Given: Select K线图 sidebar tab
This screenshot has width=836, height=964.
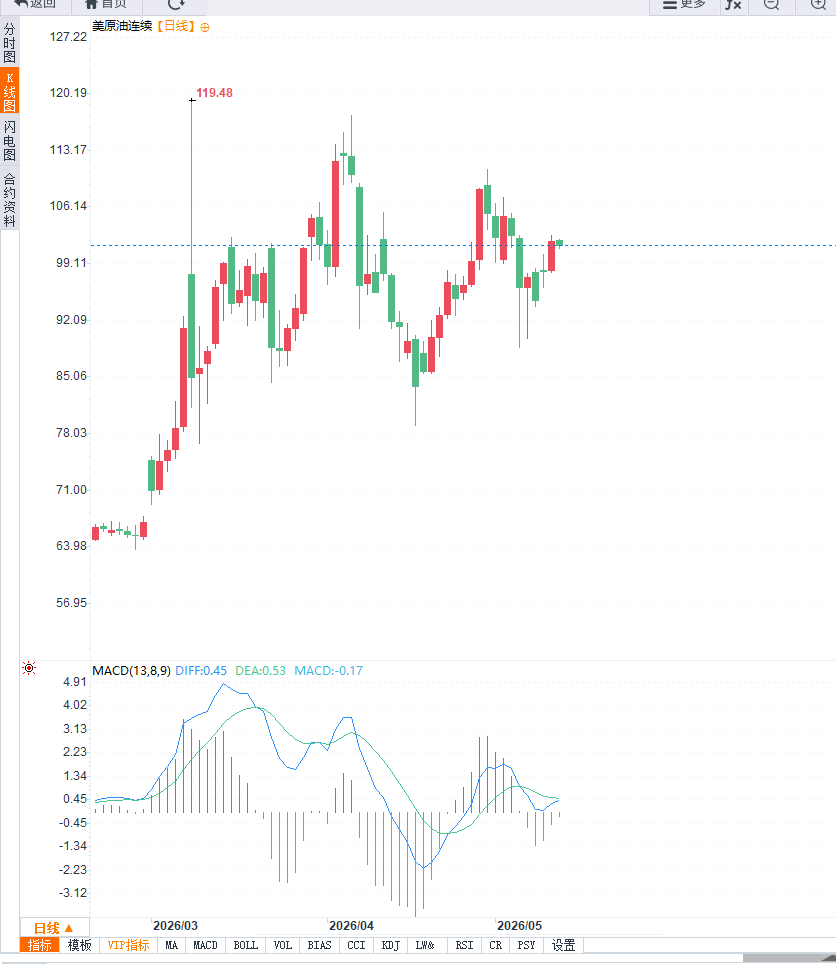Looking at the screenshot, I should pos(9,92).
